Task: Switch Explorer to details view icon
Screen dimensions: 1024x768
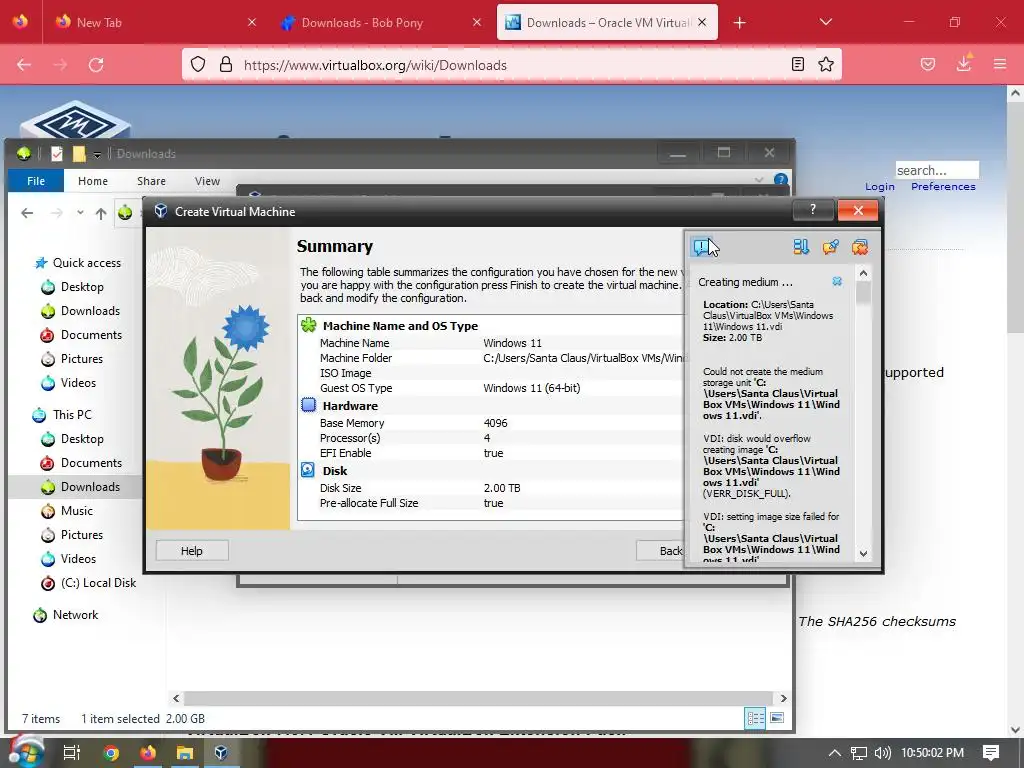Action: (x=756, y=718)
